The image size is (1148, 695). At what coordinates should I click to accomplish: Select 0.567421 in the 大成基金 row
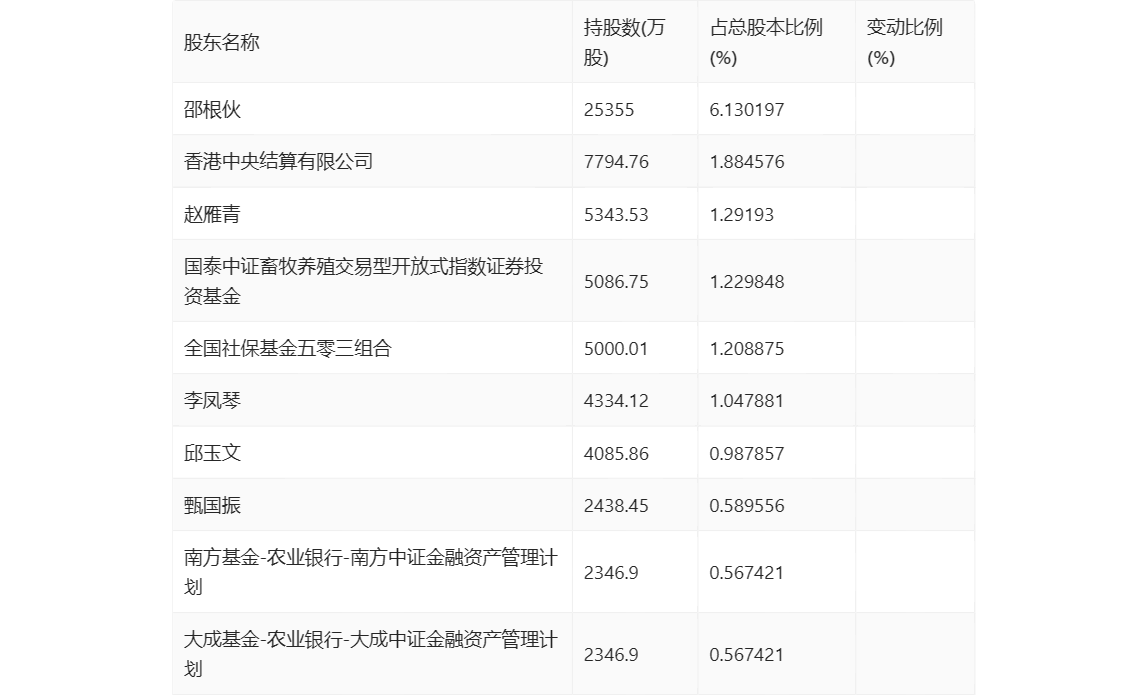(x=746, y=655)
